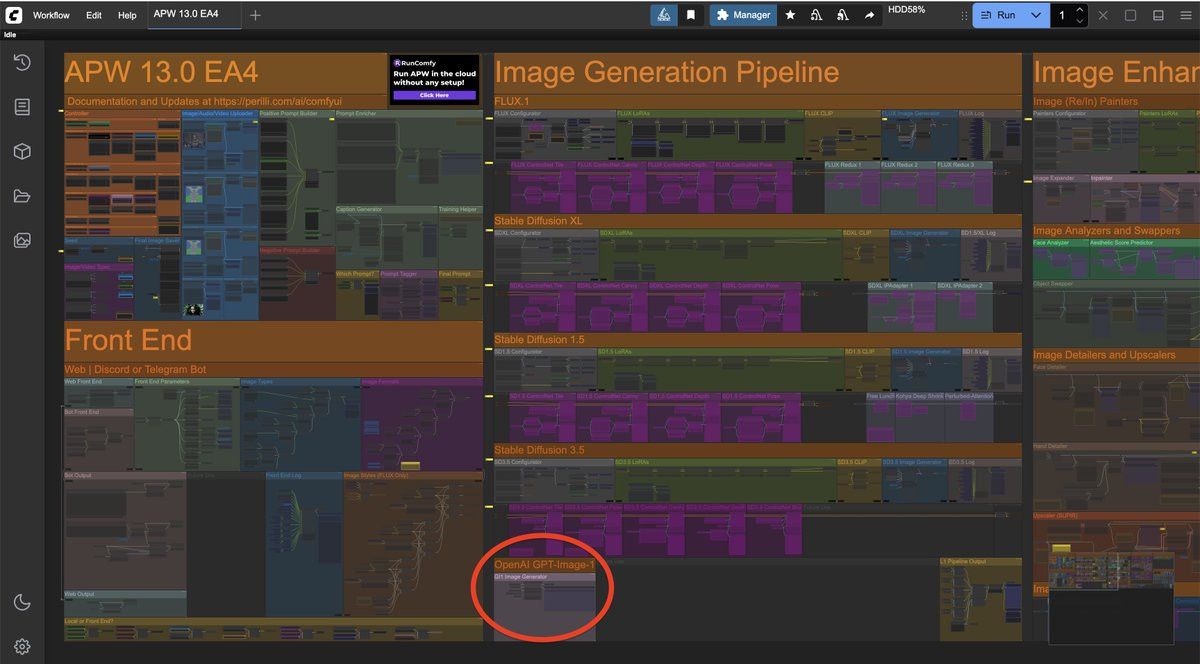
Task: Open the hamburger menu at top right
Action: click(x=1186, y=15)
